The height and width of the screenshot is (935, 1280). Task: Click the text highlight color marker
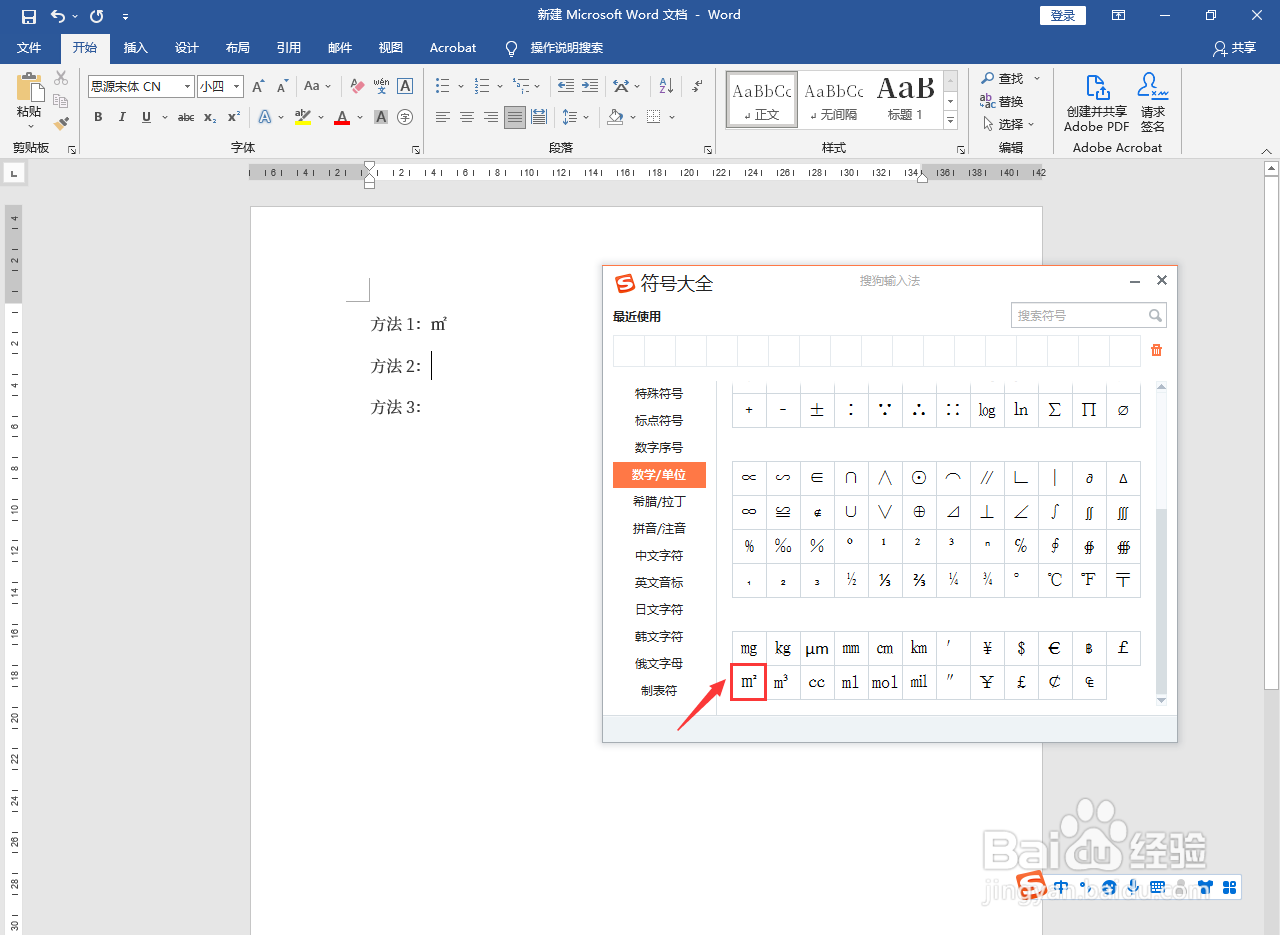304,117
